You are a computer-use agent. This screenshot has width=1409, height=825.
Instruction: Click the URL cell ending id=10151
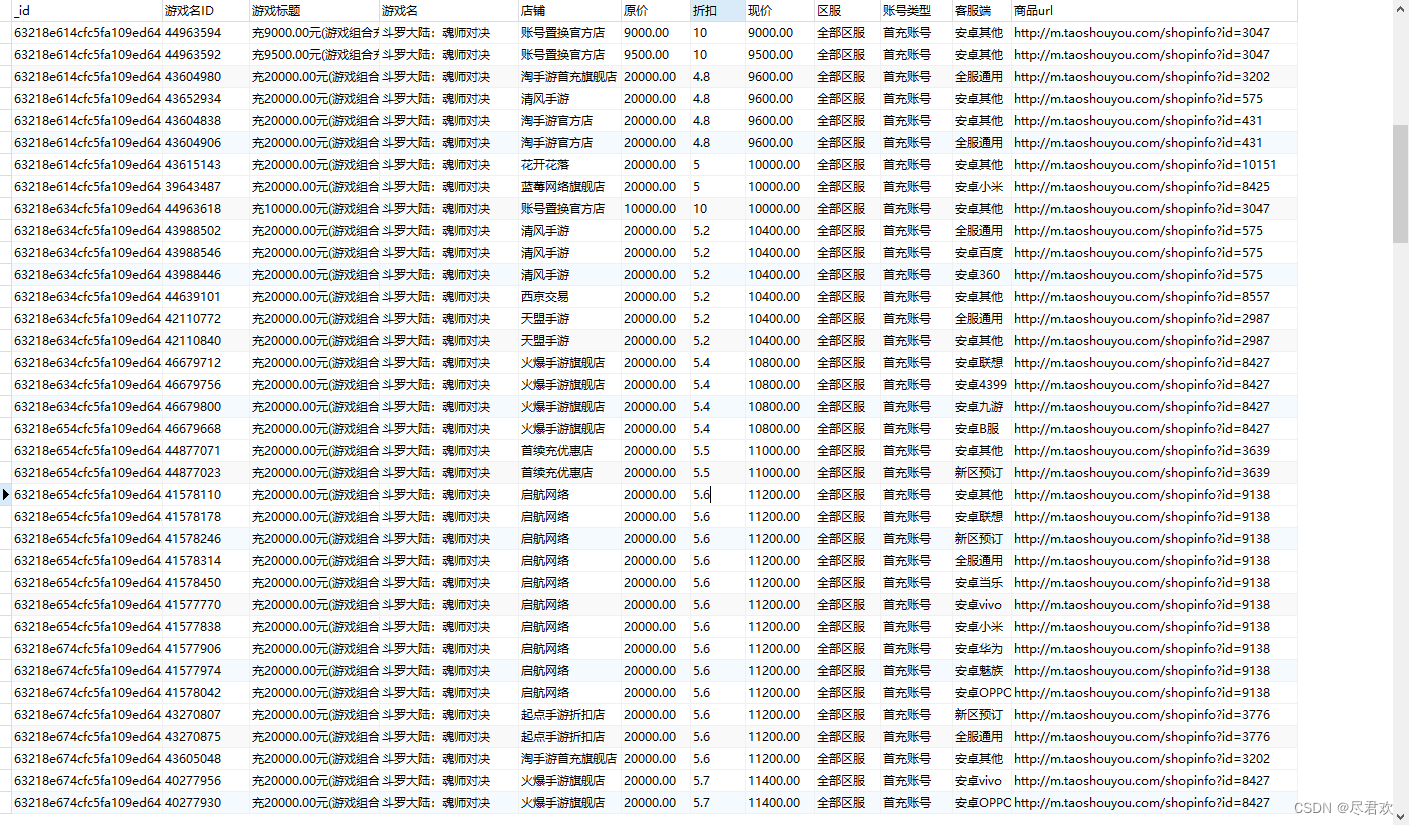(x=1154, y=165)
